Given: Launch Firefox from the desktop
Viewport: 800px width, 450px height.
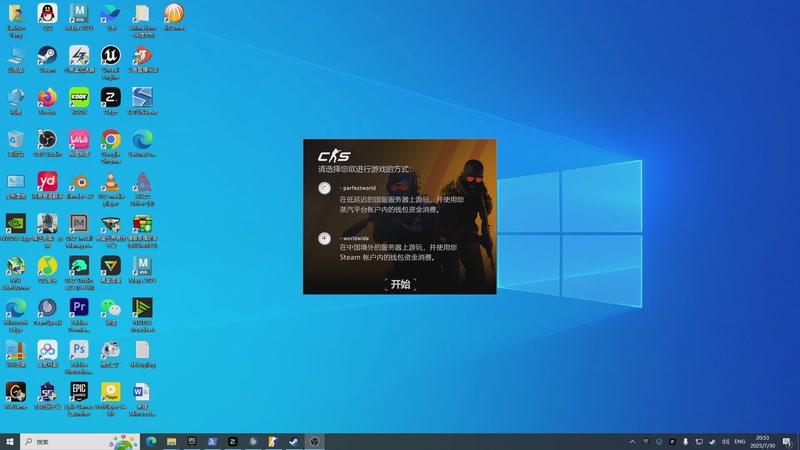Looking at the screenshot, I should click(x=47, y=101).
